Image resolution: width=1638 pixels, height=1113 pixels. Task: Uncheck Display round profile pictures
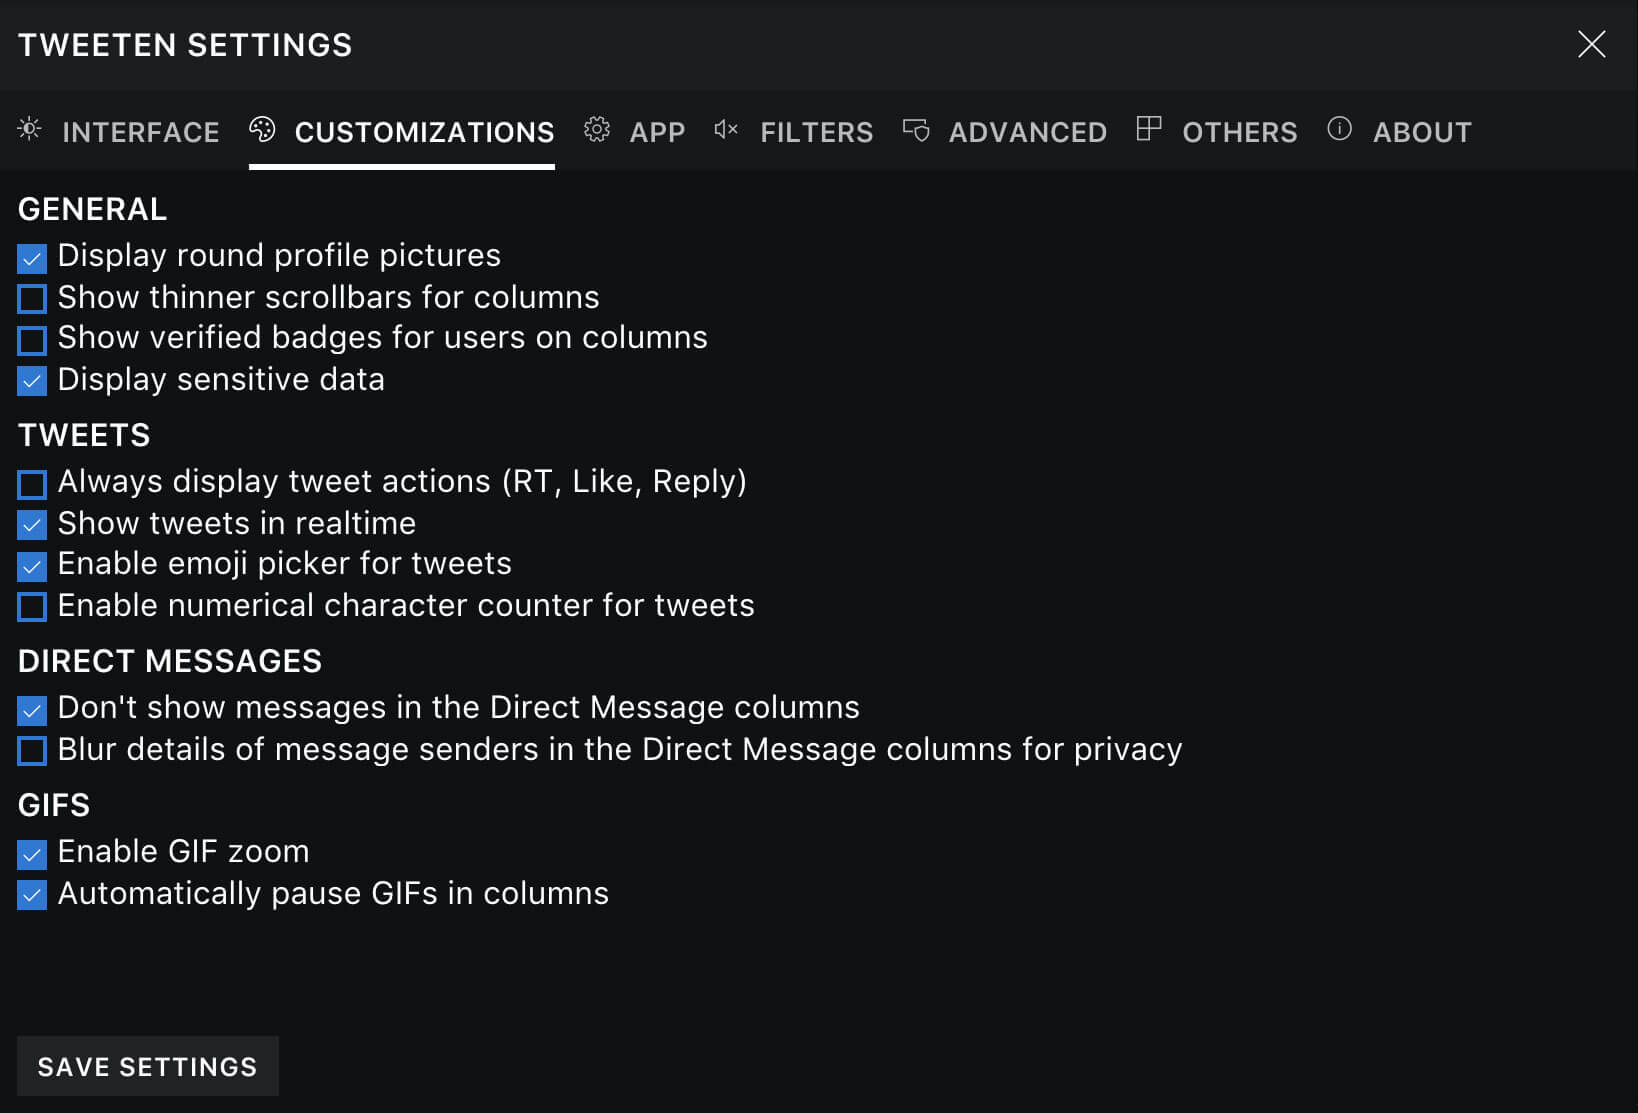point(32,258)
